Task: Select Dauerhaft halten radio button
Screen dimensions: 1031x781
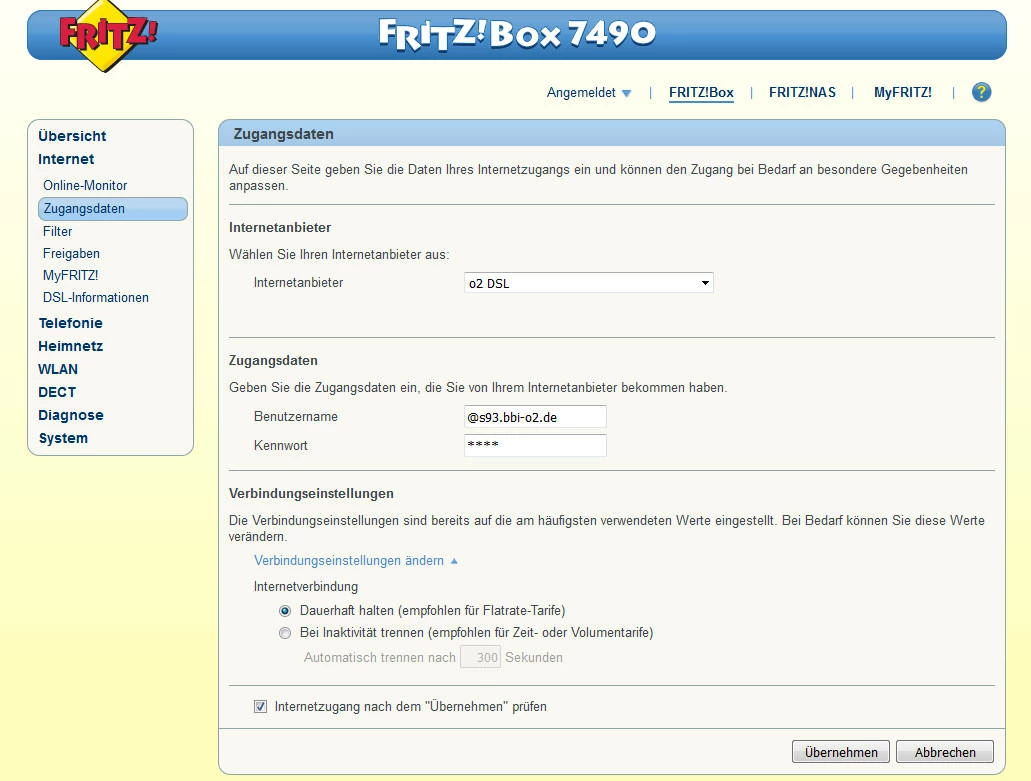Action: [x=285, y=611]
